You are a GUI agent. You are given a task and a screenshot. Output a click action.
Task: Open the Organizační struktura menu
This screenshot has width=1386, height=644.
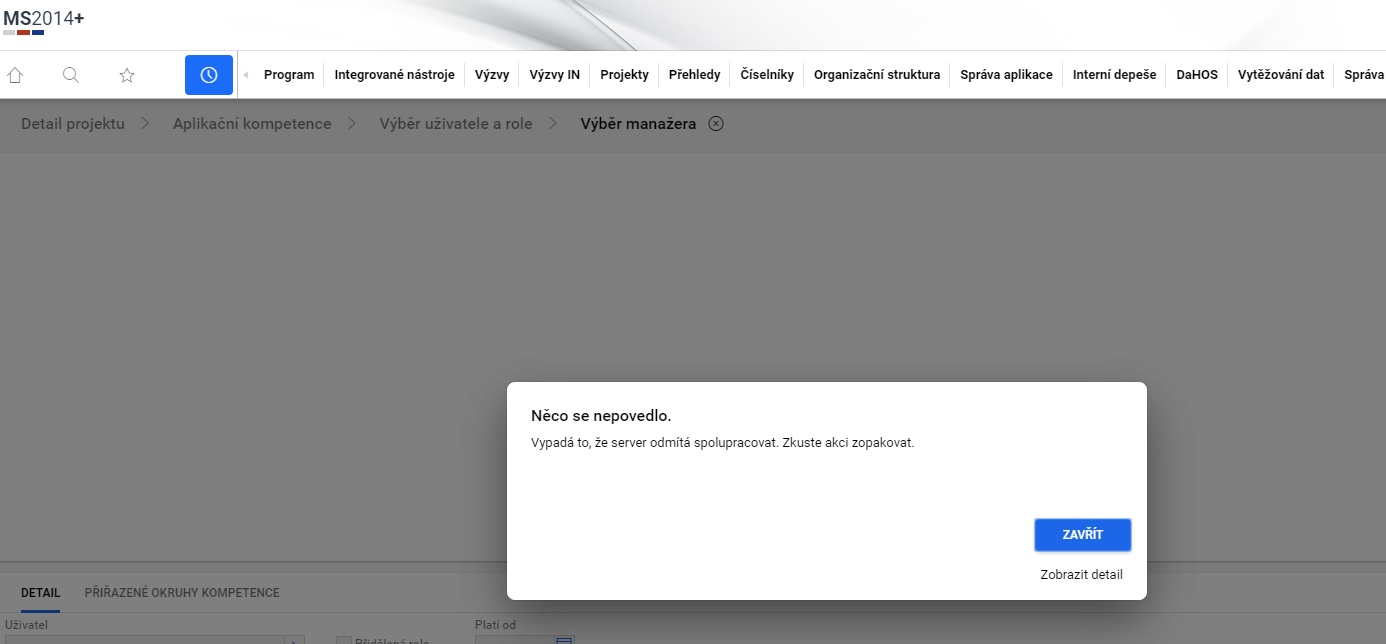(877, 75)
